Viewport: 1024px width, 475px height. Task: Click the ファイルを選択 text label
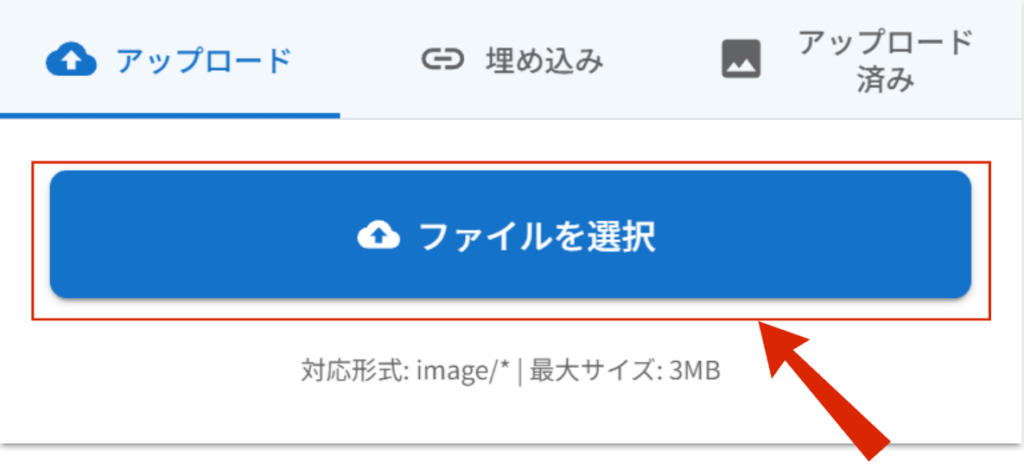click(x=537, y=236)
